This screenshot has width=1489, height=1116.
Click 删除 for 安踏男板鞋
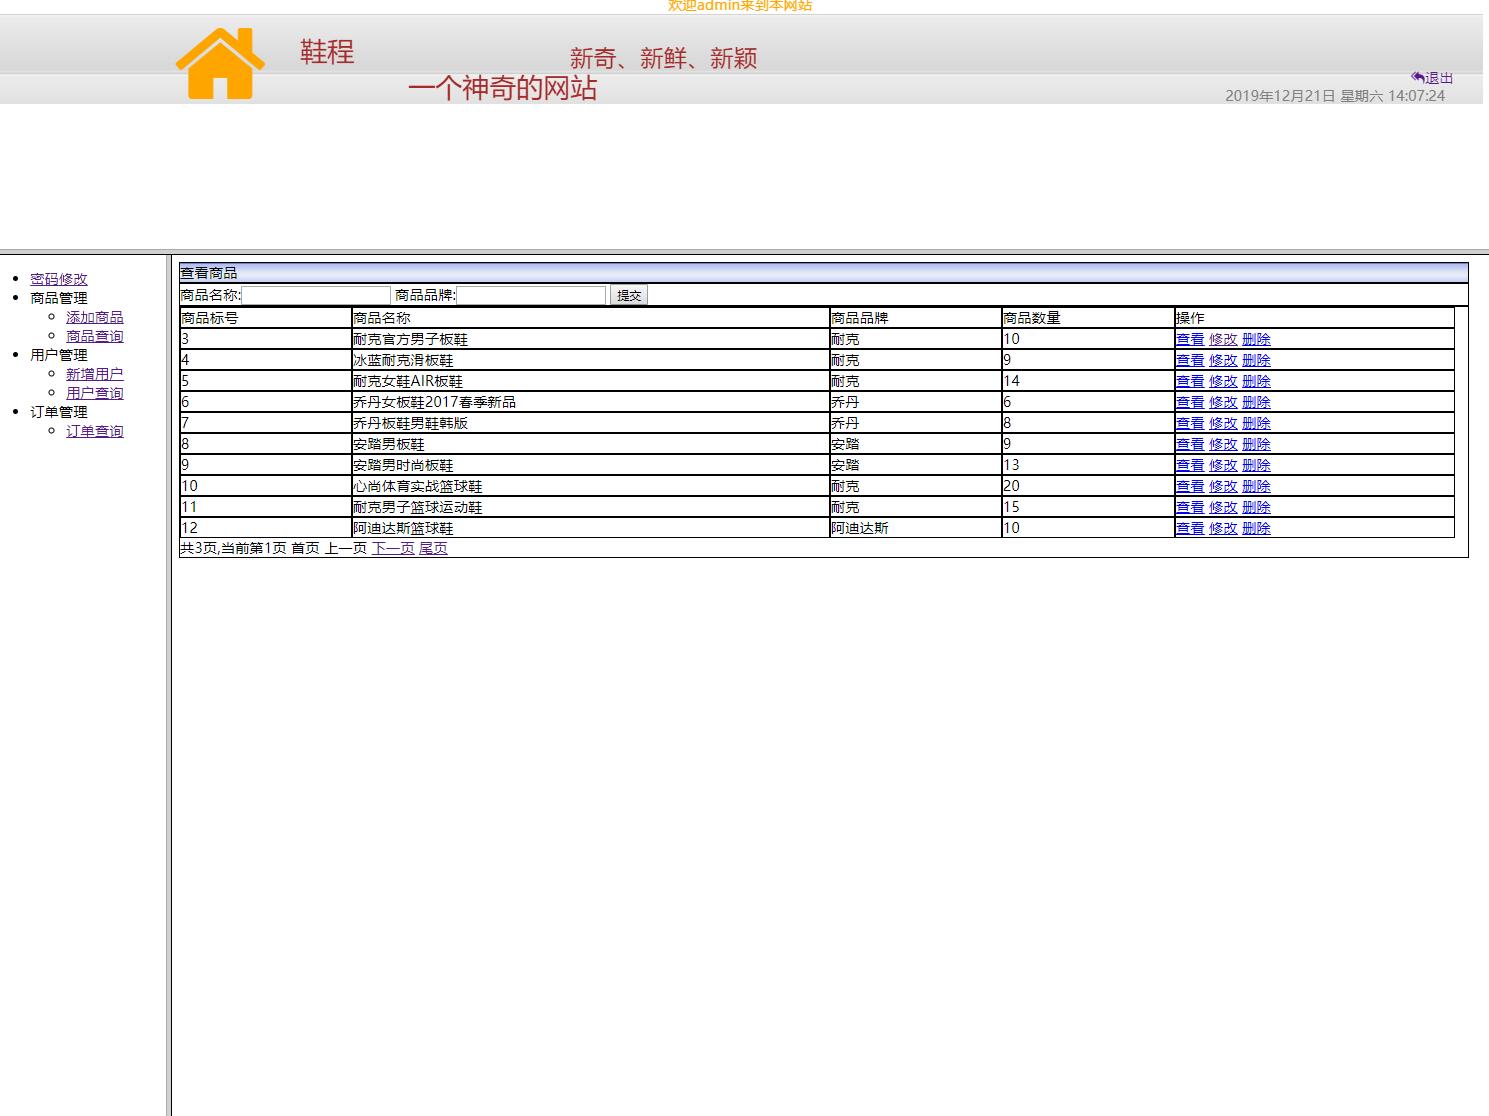click(1258, 444)
